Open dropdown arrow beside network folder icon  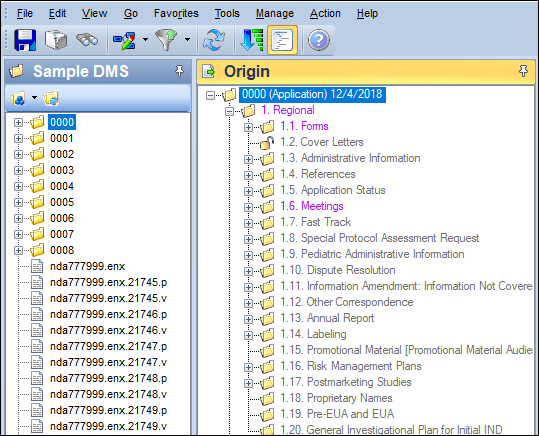point(34,98)
